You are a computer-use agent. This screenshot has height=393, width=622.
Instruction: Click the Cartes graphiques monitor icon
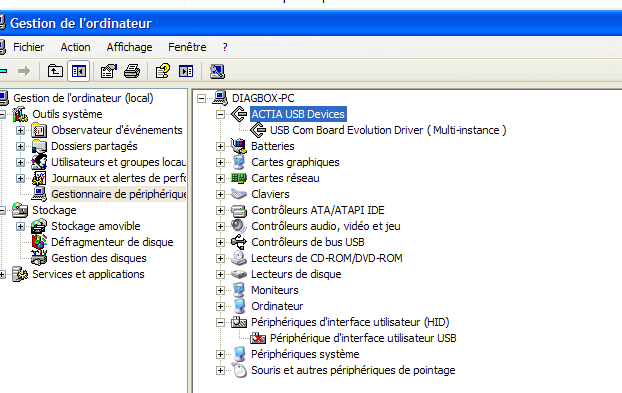pyautogui.click(x=239, y=162)
